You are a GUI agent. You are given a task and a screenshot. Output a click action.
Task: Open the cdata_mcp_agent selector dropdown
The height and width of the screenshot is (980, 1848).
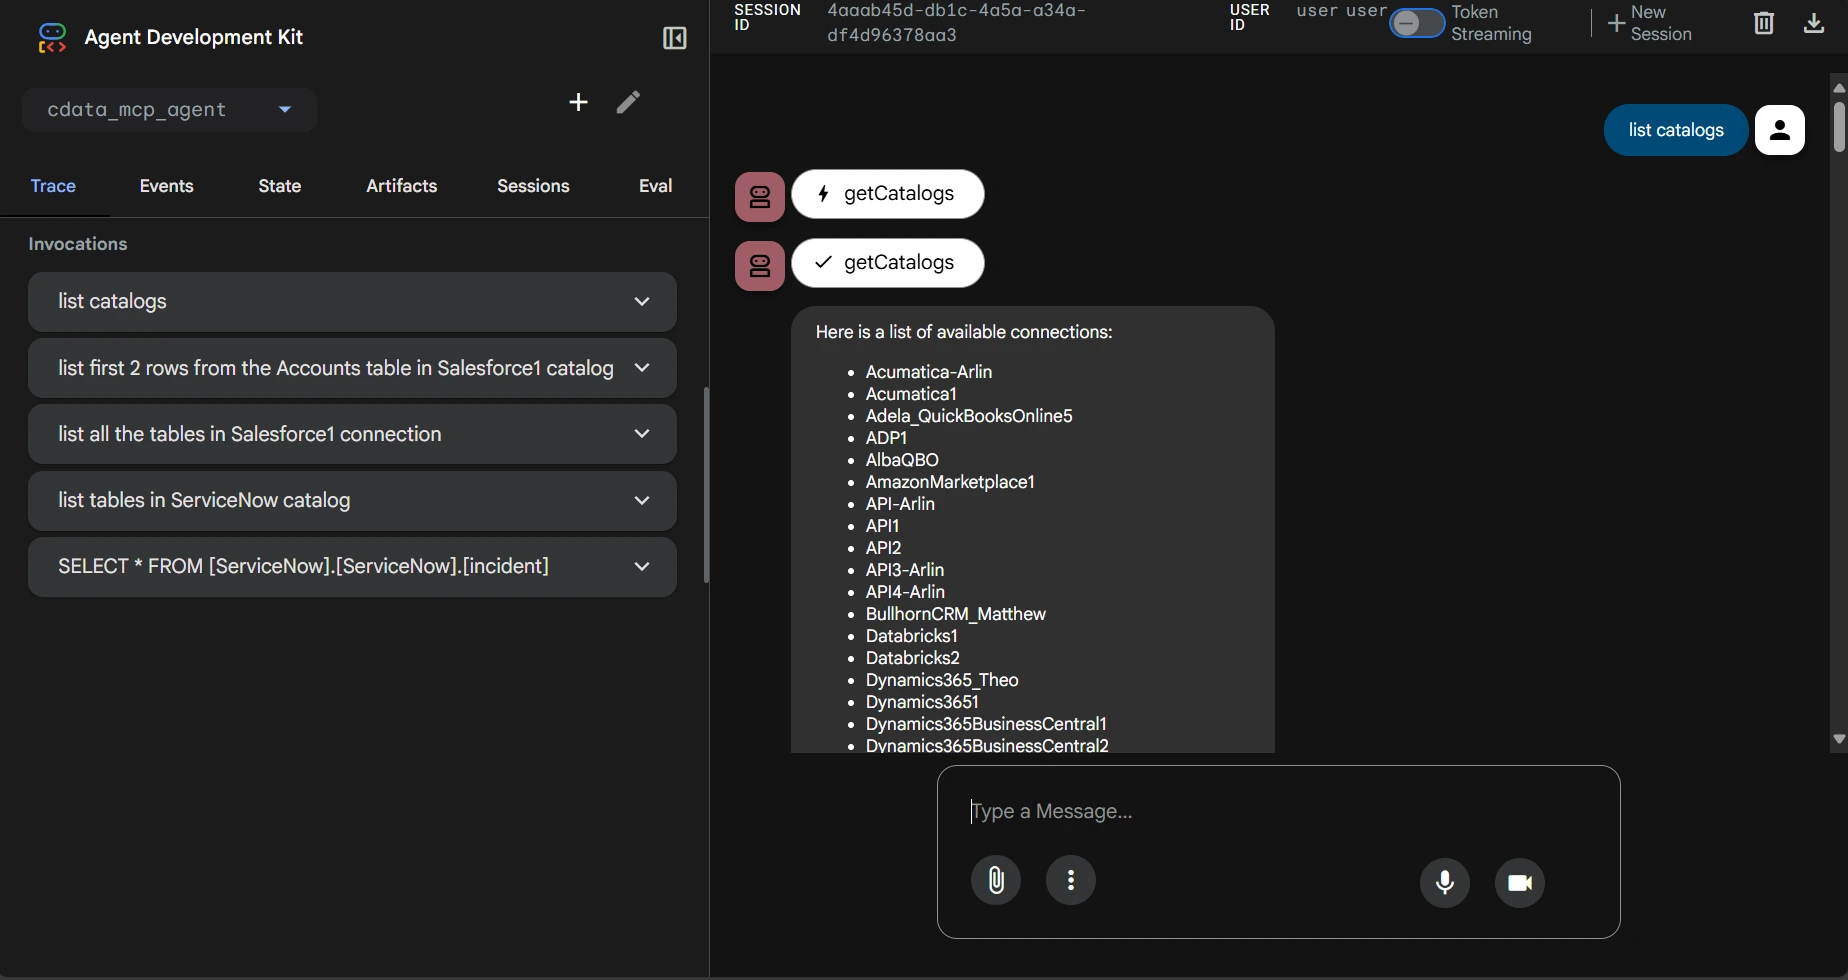tap(169, 110)
